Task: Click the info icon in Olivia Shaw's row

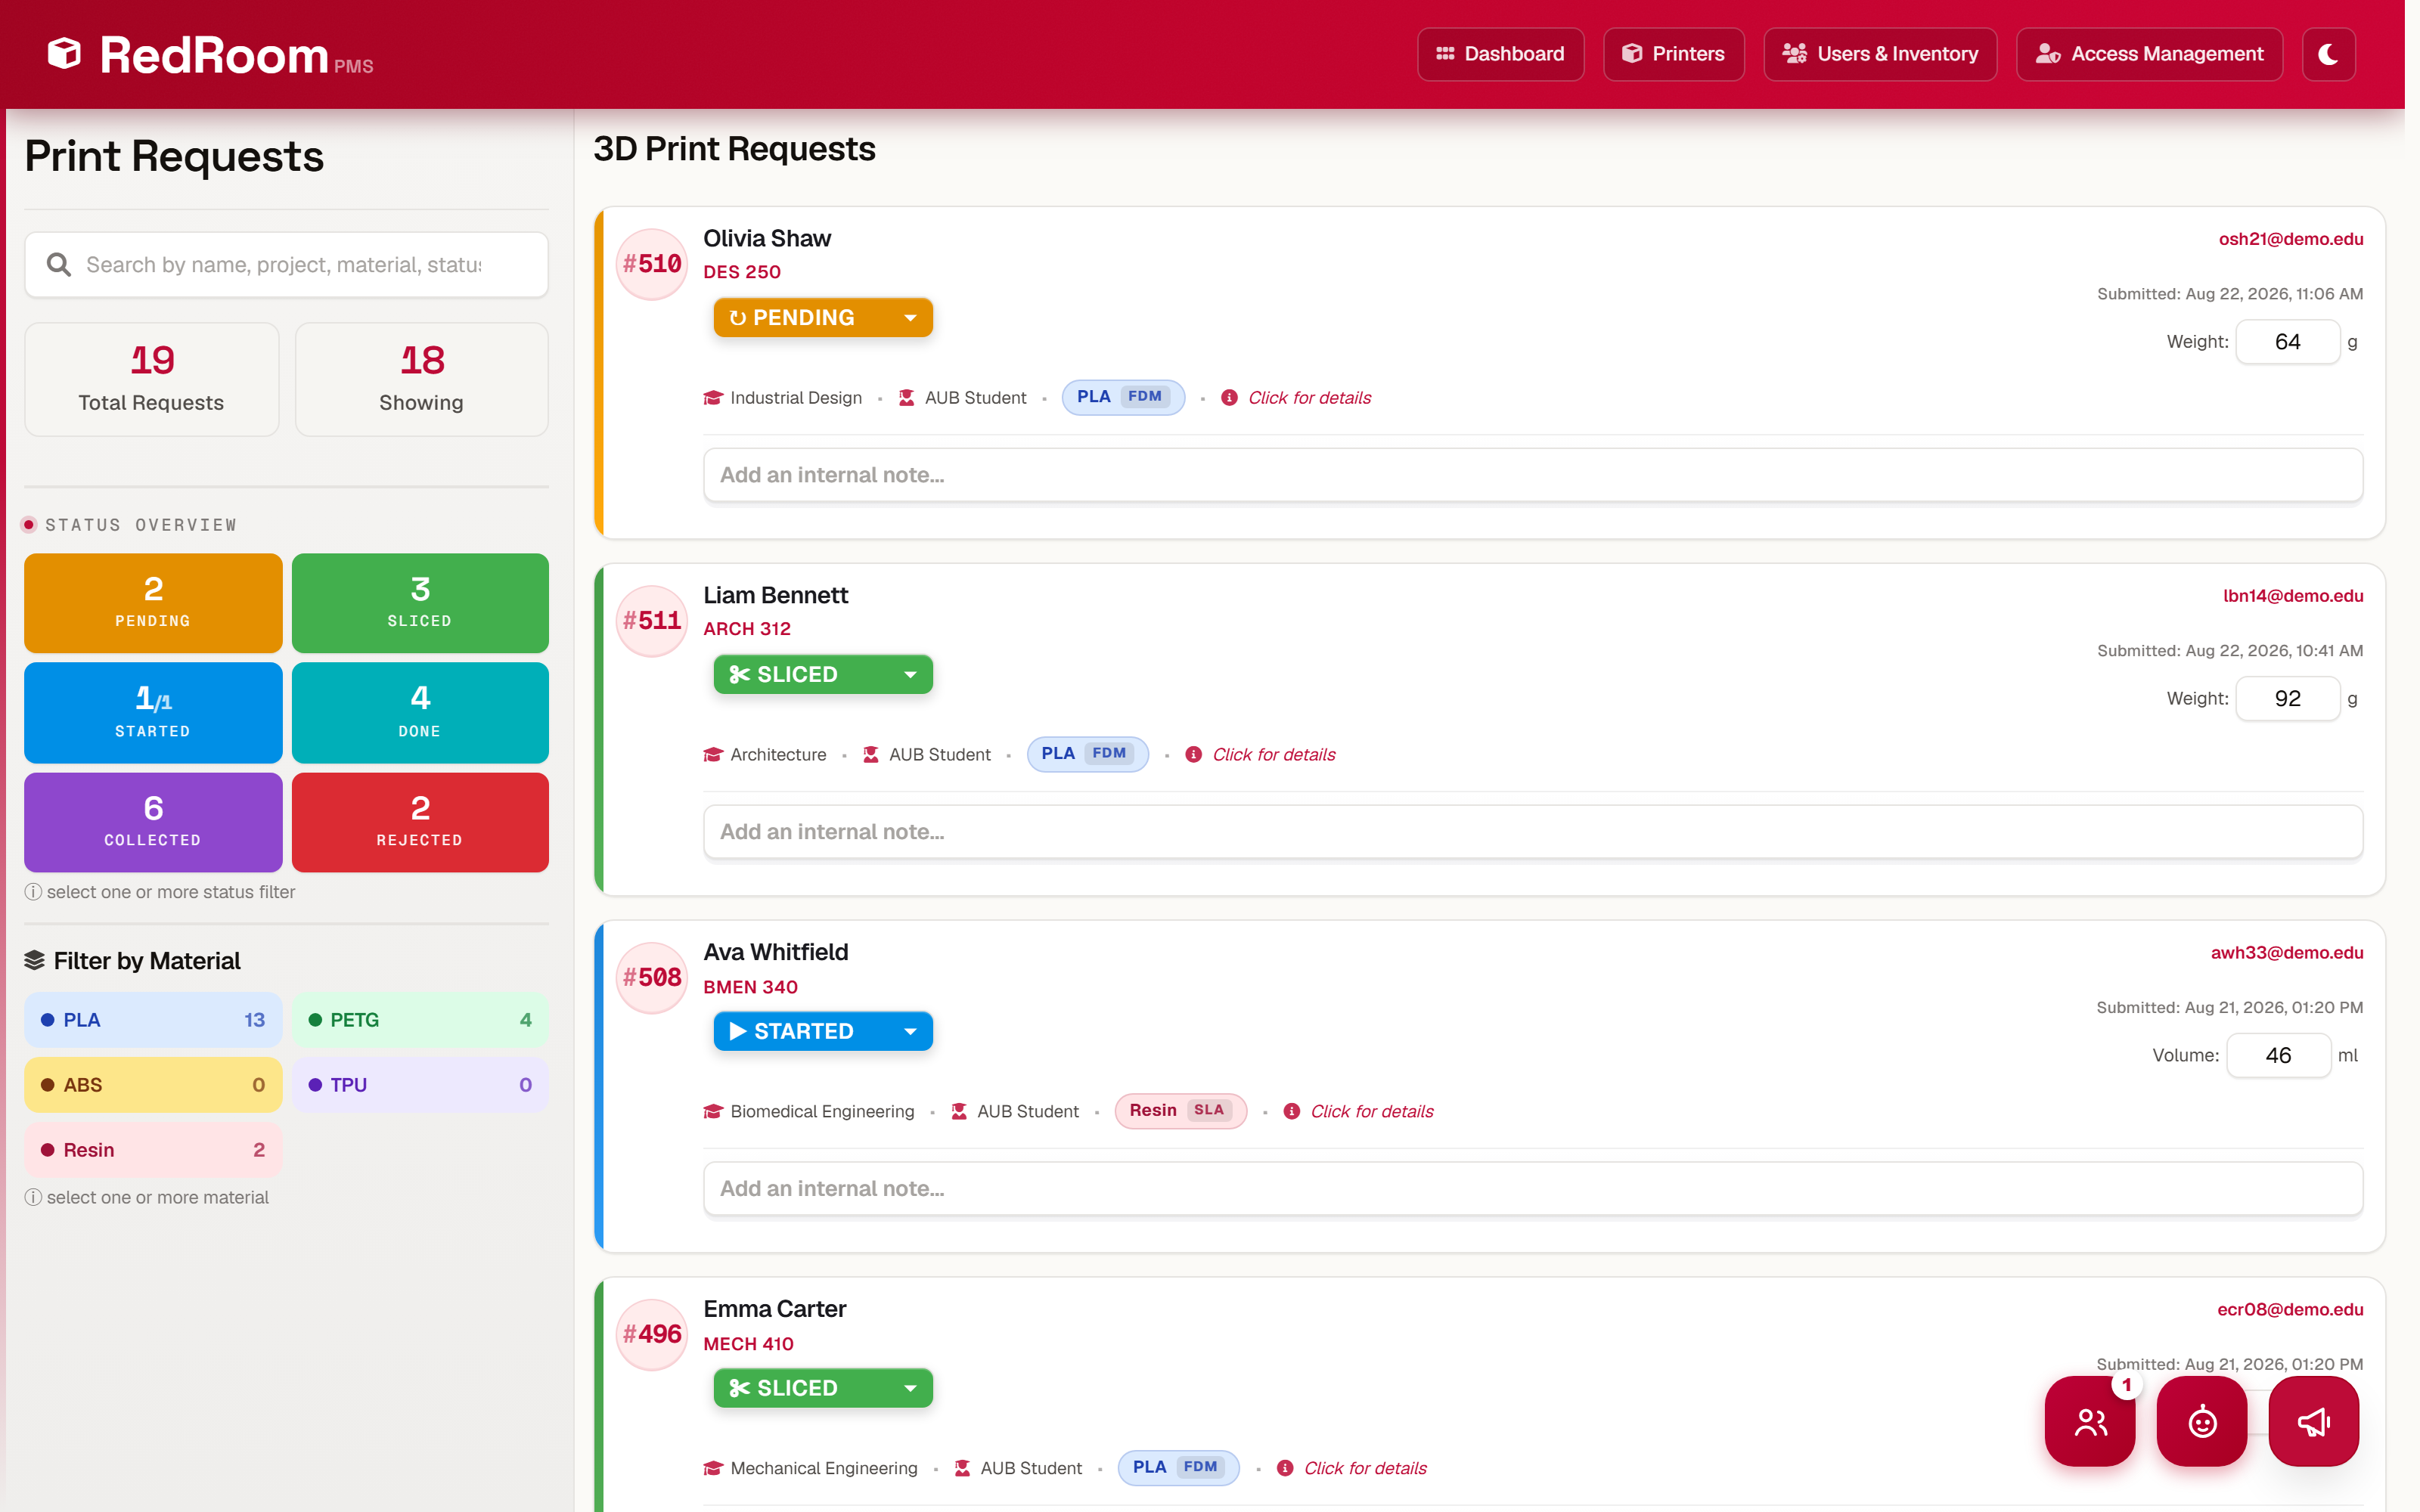Action: tap(1229, 398)
